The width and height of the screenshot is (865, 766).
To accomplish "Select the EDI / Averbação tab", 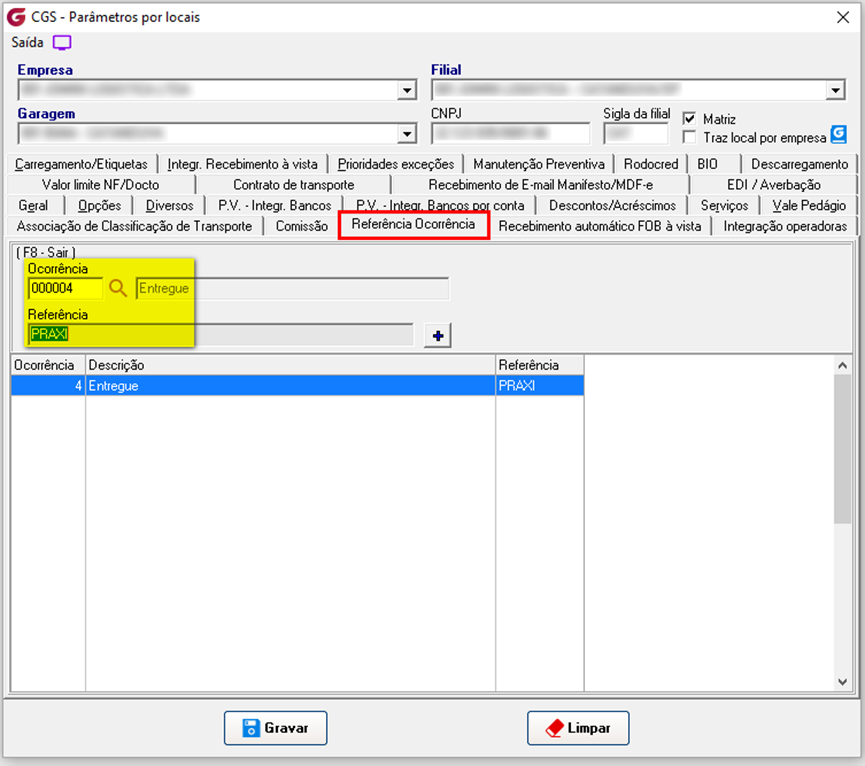I will click(x=773, y=185).
